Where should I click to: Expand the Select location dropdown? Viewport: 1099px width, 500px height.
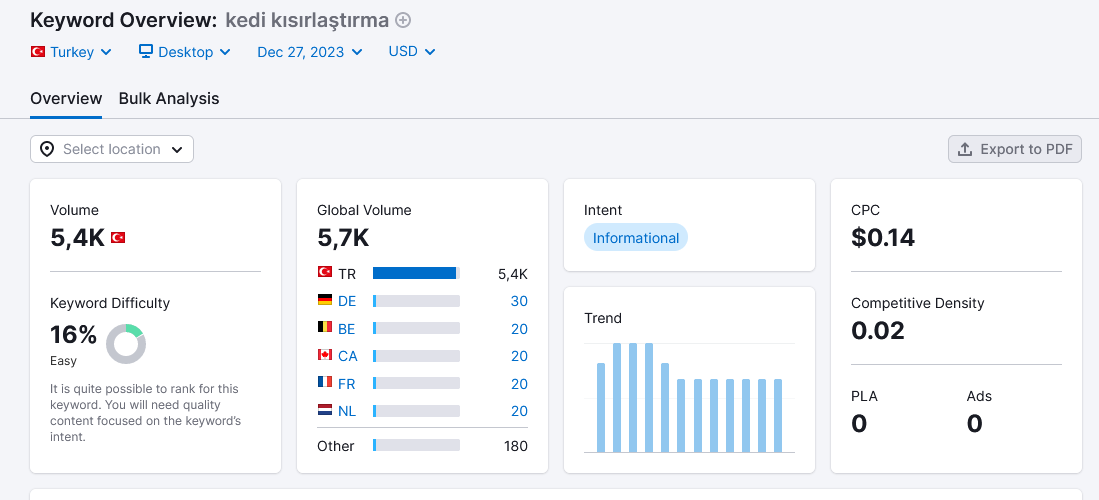pos(111,149)
